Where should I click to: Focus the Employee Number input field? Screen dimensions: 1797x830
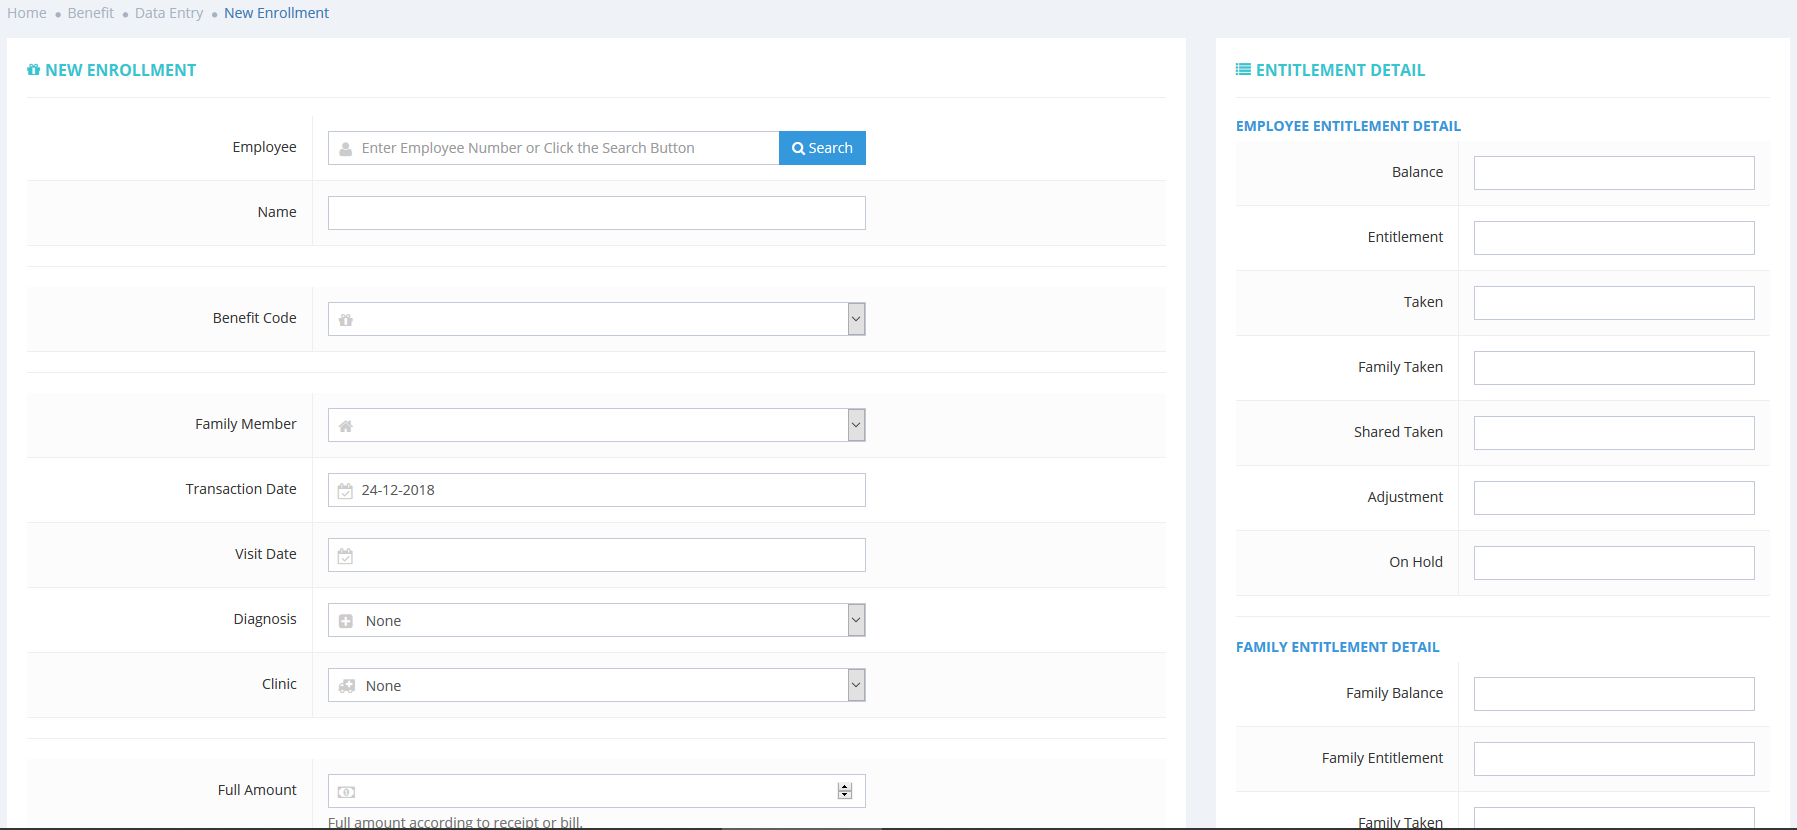click(565, 148)
